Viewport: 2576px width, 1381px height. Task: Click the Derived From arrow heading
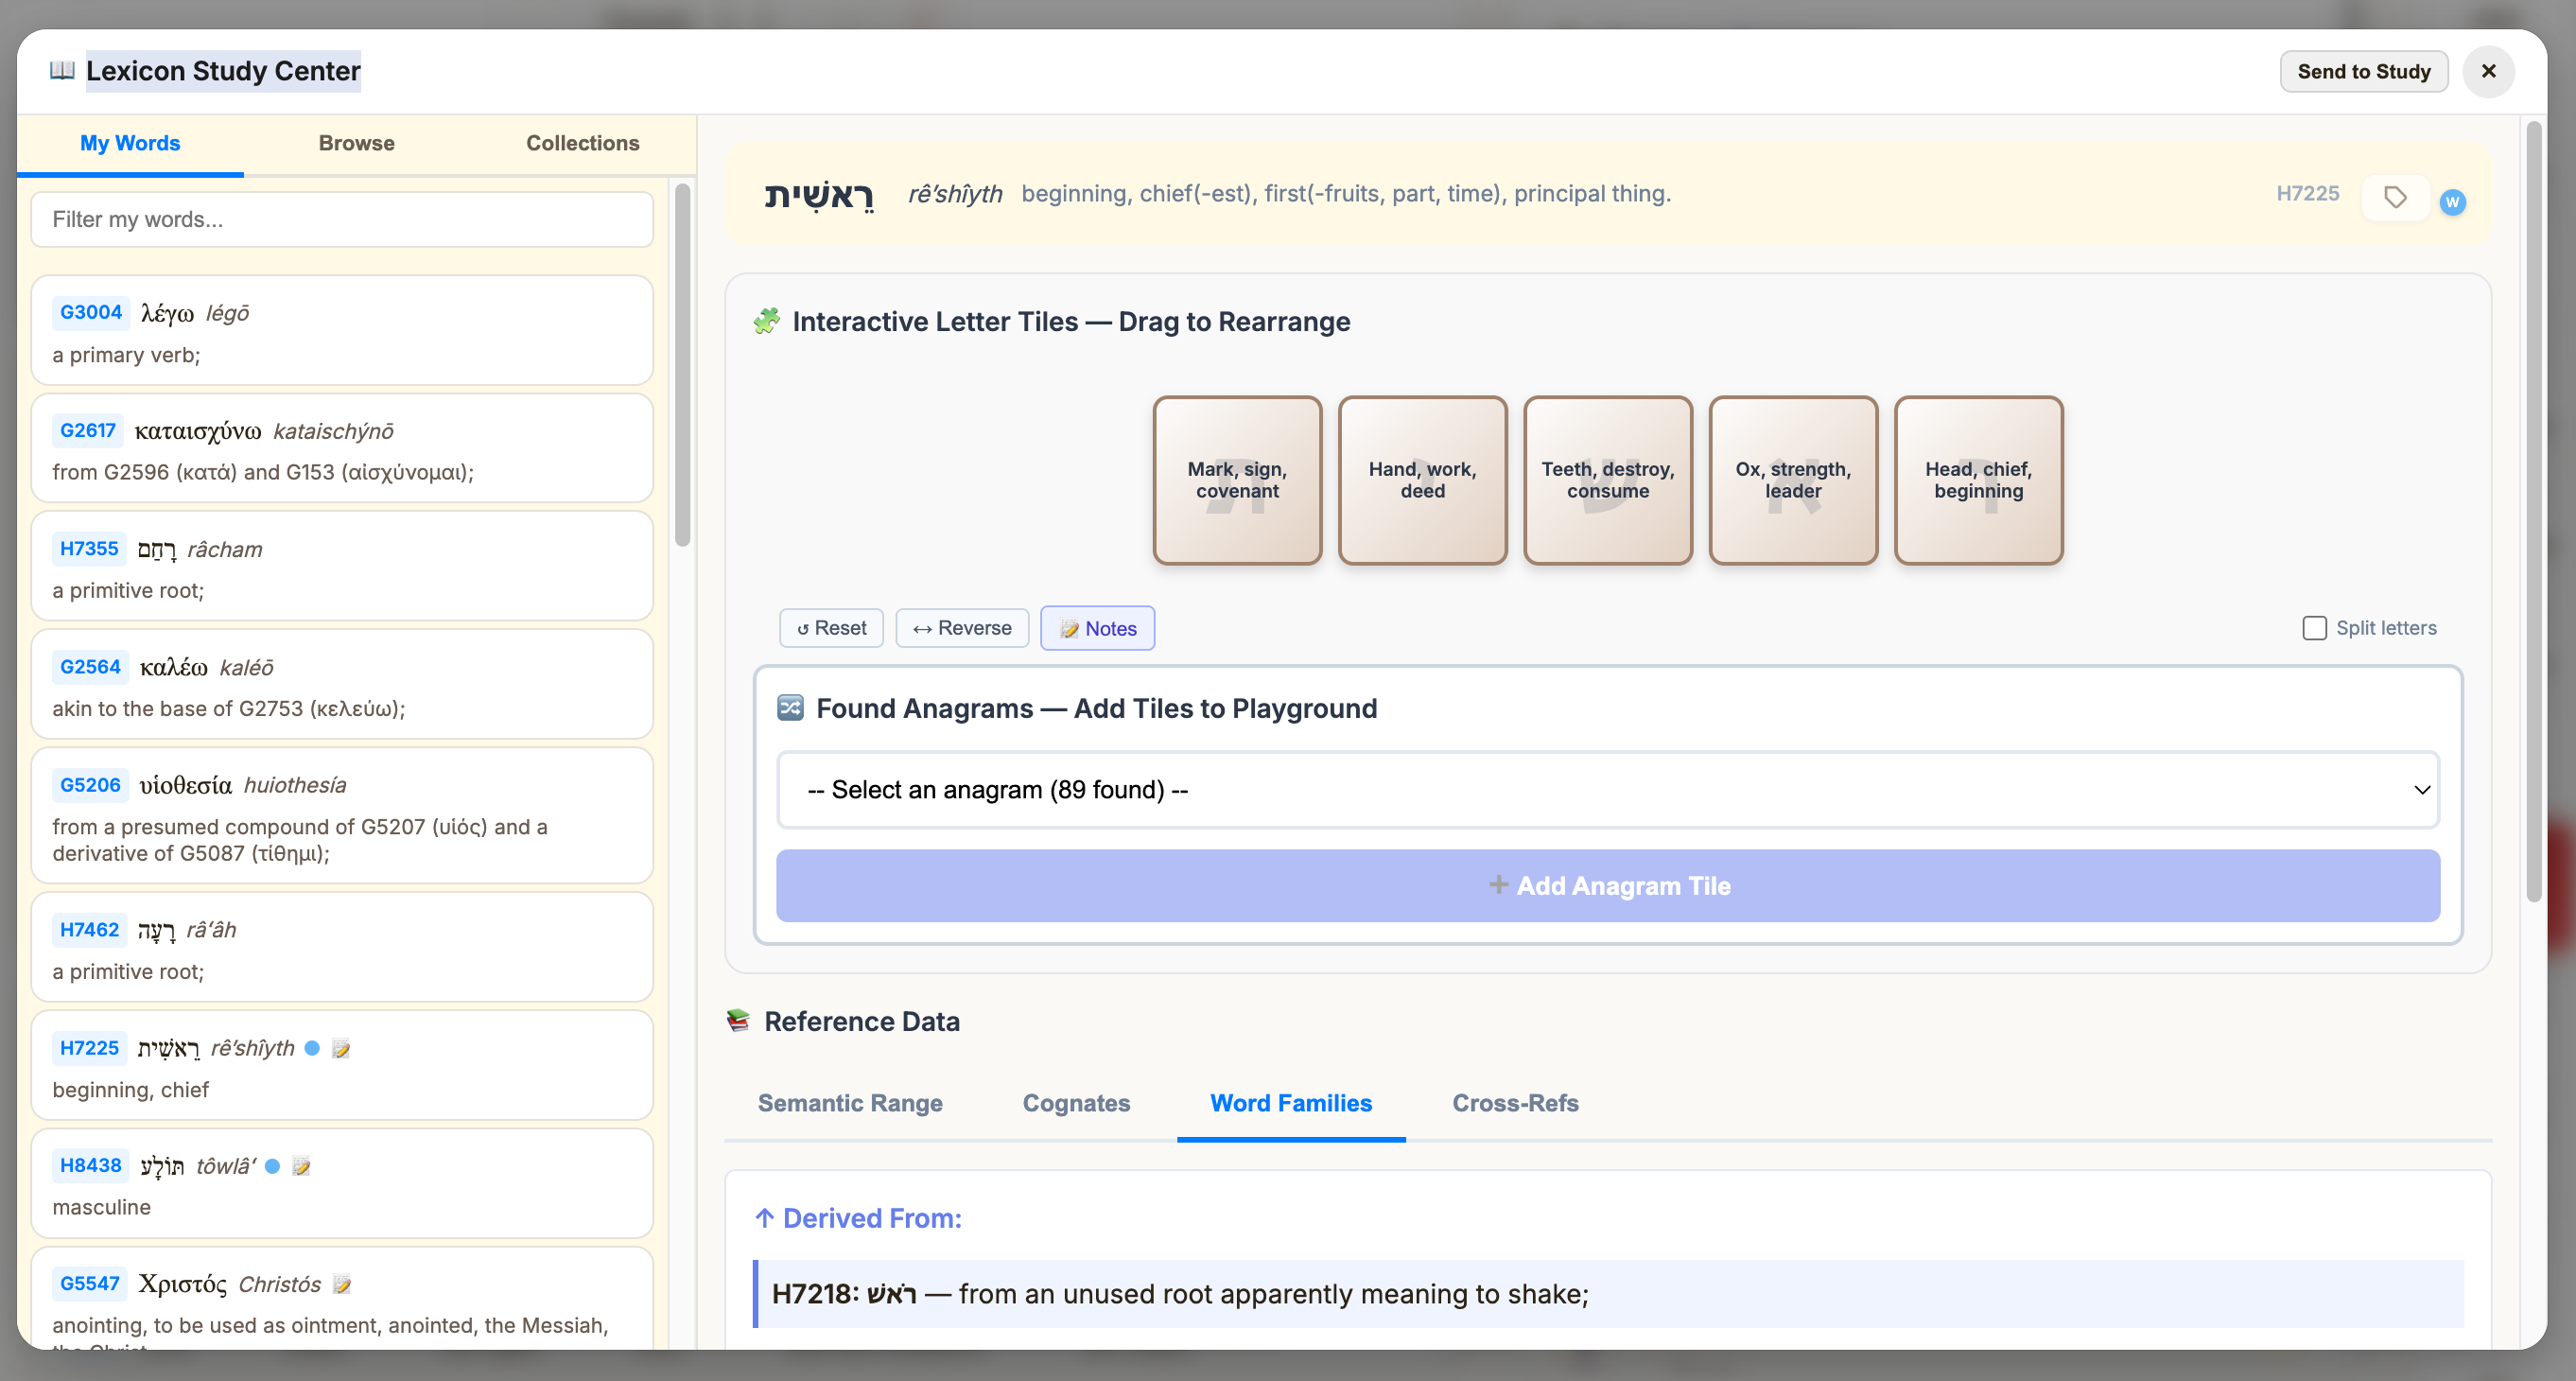tap(858, 1218)
